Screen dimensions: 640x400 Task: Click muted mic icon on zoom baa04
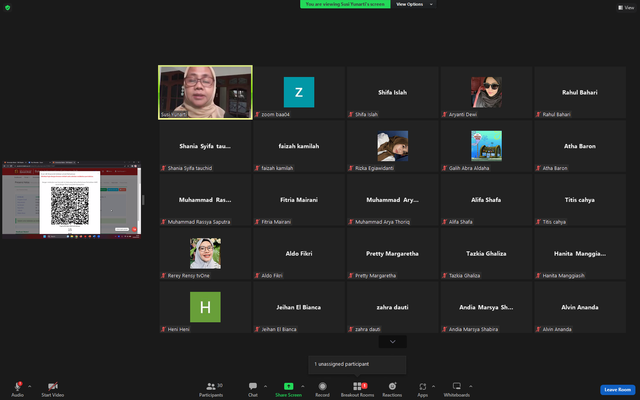pos(257,115)
